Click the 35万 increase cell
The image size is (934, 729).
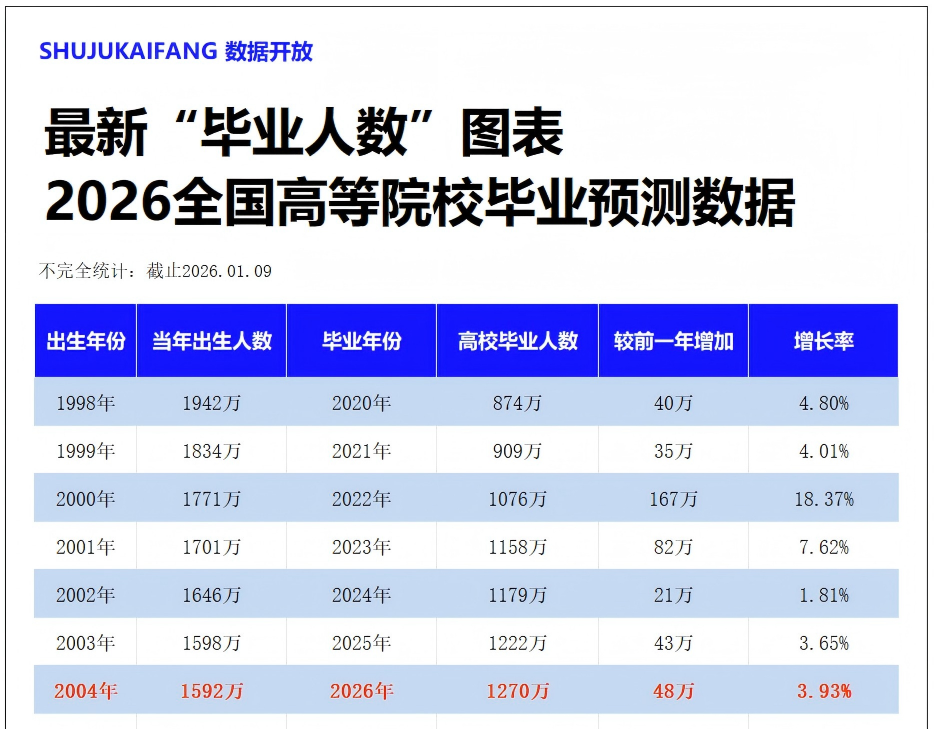(674, 451)
